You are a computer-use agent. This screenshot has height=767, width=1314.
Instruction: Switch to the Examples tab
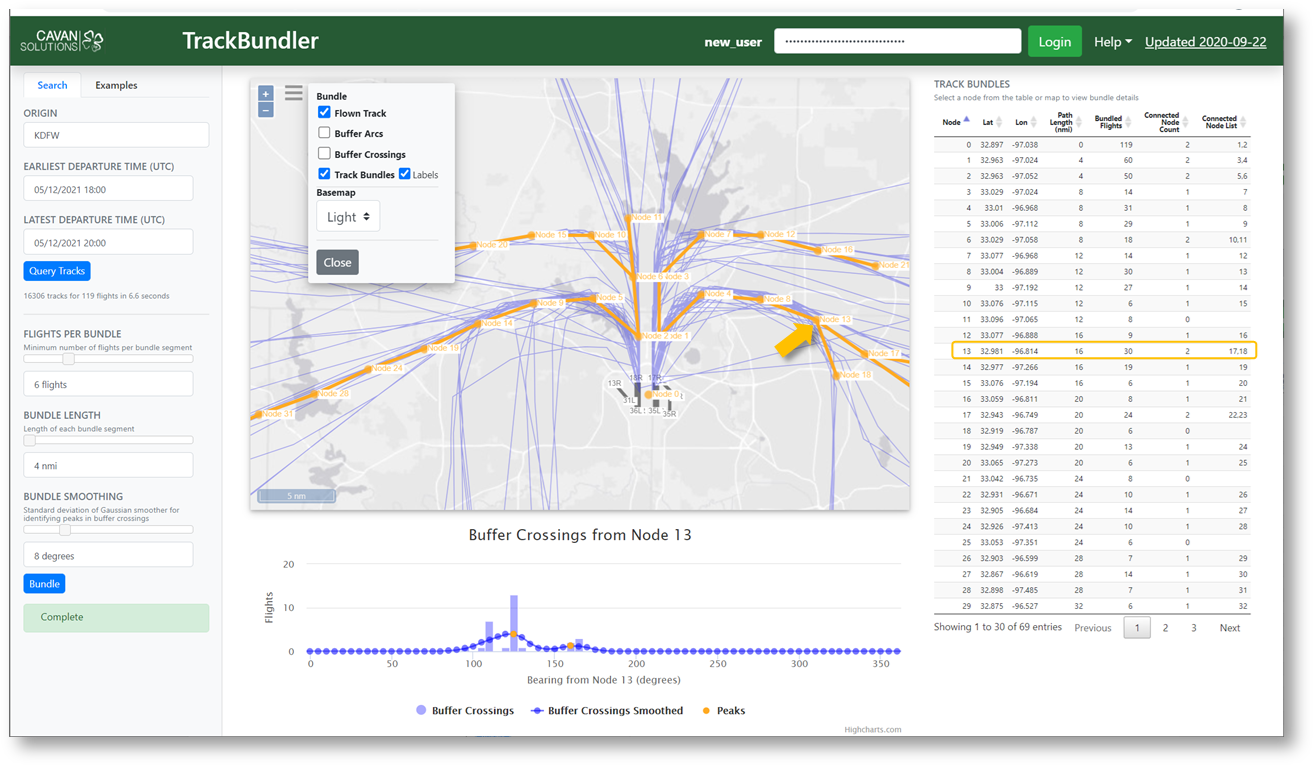[x=116, y=85]
